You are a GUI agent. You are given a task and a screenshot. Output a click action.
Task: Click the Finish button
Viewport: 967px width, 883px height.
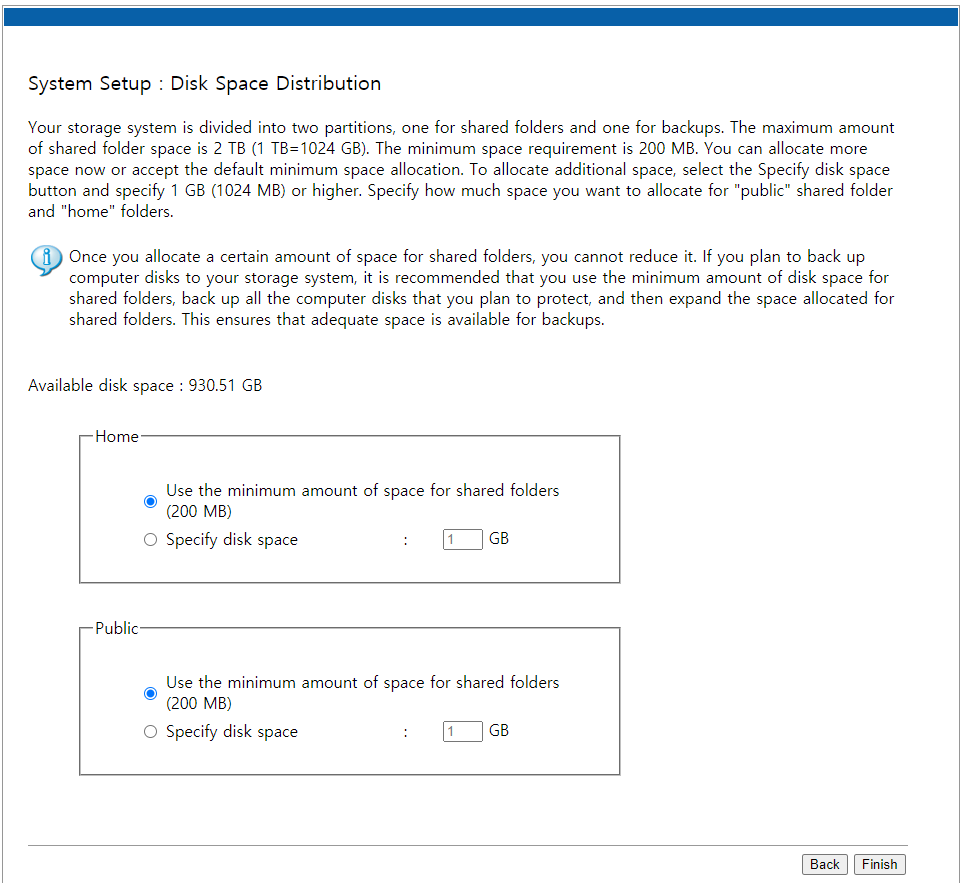[x=879, y=865]
